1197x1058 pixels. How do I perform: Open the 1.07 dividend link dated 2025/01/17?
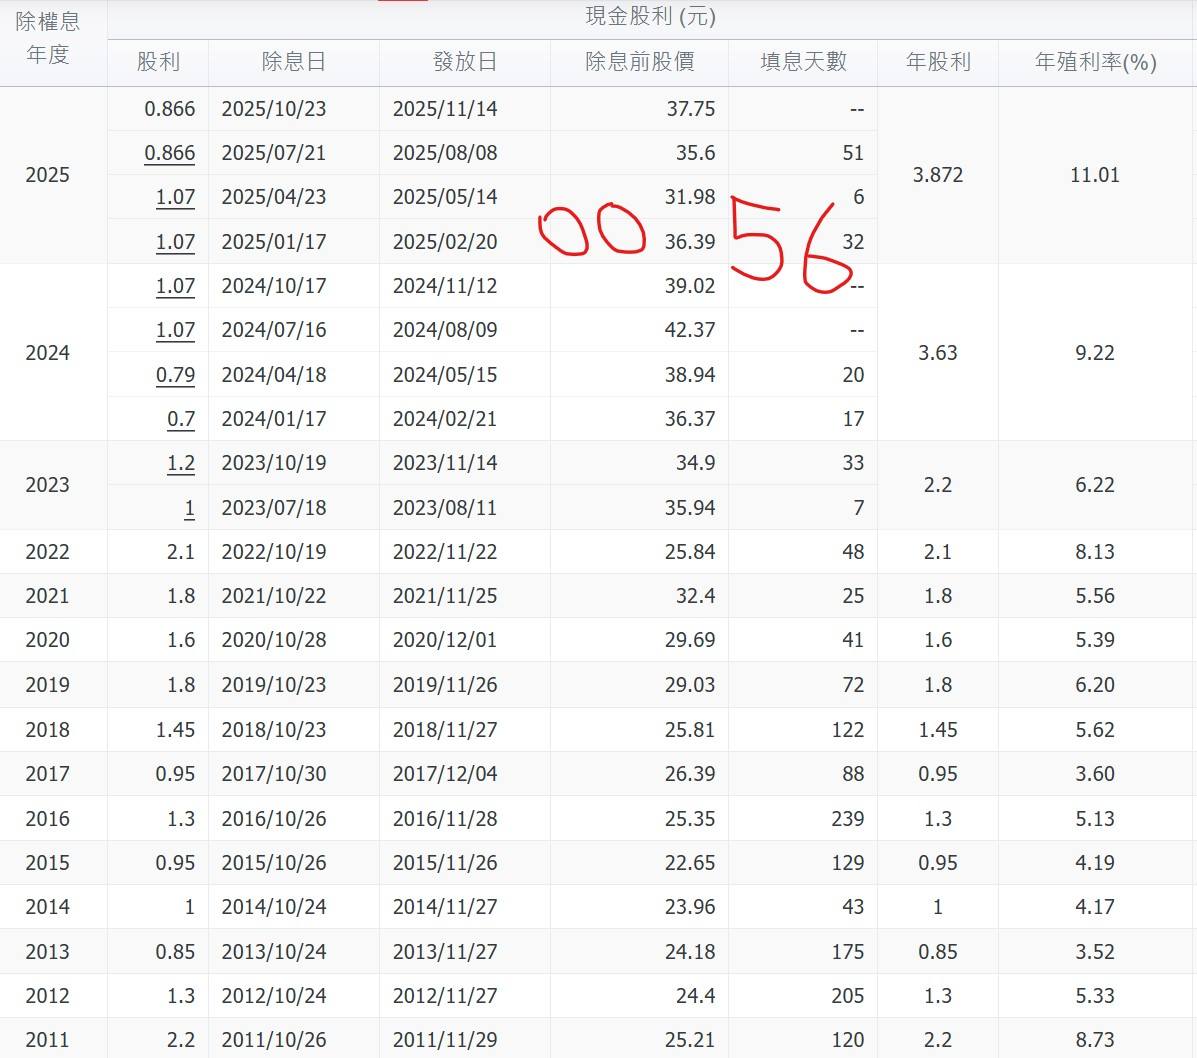[175, 242]
